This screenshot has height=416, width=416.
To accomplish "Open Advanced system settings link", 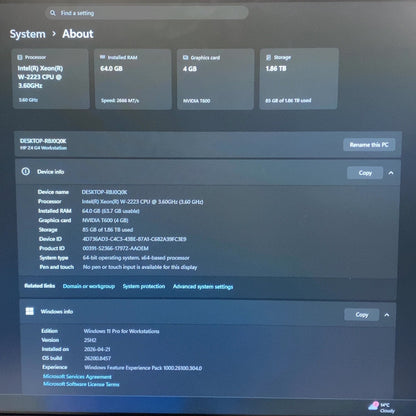I will click(x=203, y=287).
